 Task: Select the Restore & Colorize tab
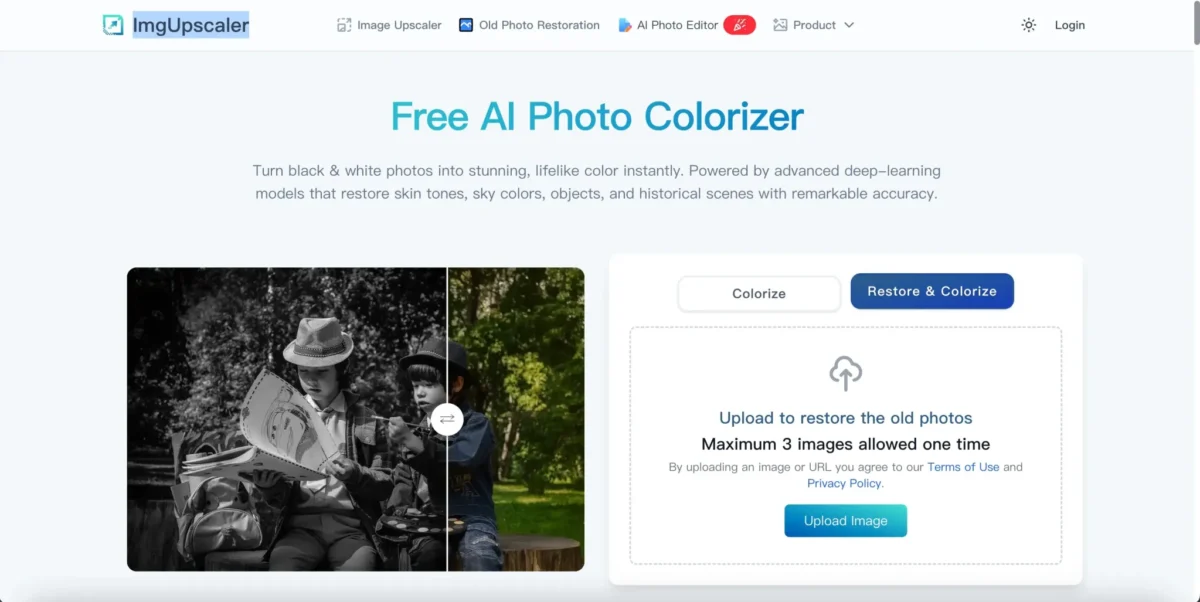[932, 291]
